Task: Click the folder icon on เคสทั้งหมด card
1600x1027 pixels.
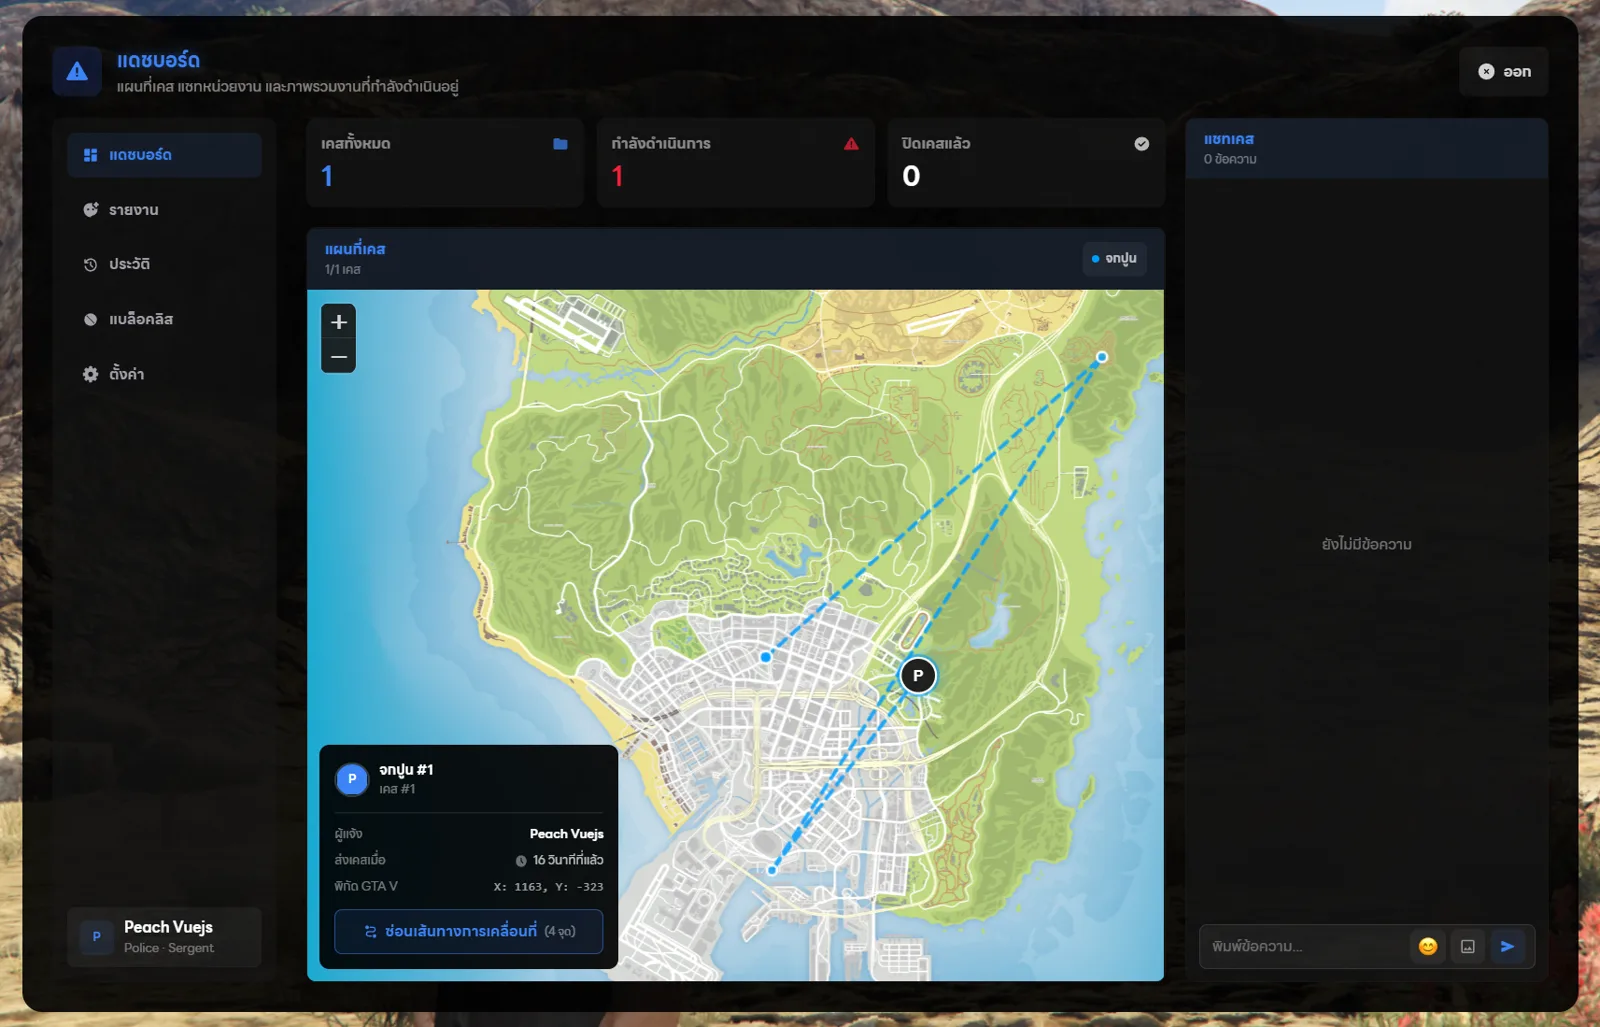Action: click(x=560, y=144)
